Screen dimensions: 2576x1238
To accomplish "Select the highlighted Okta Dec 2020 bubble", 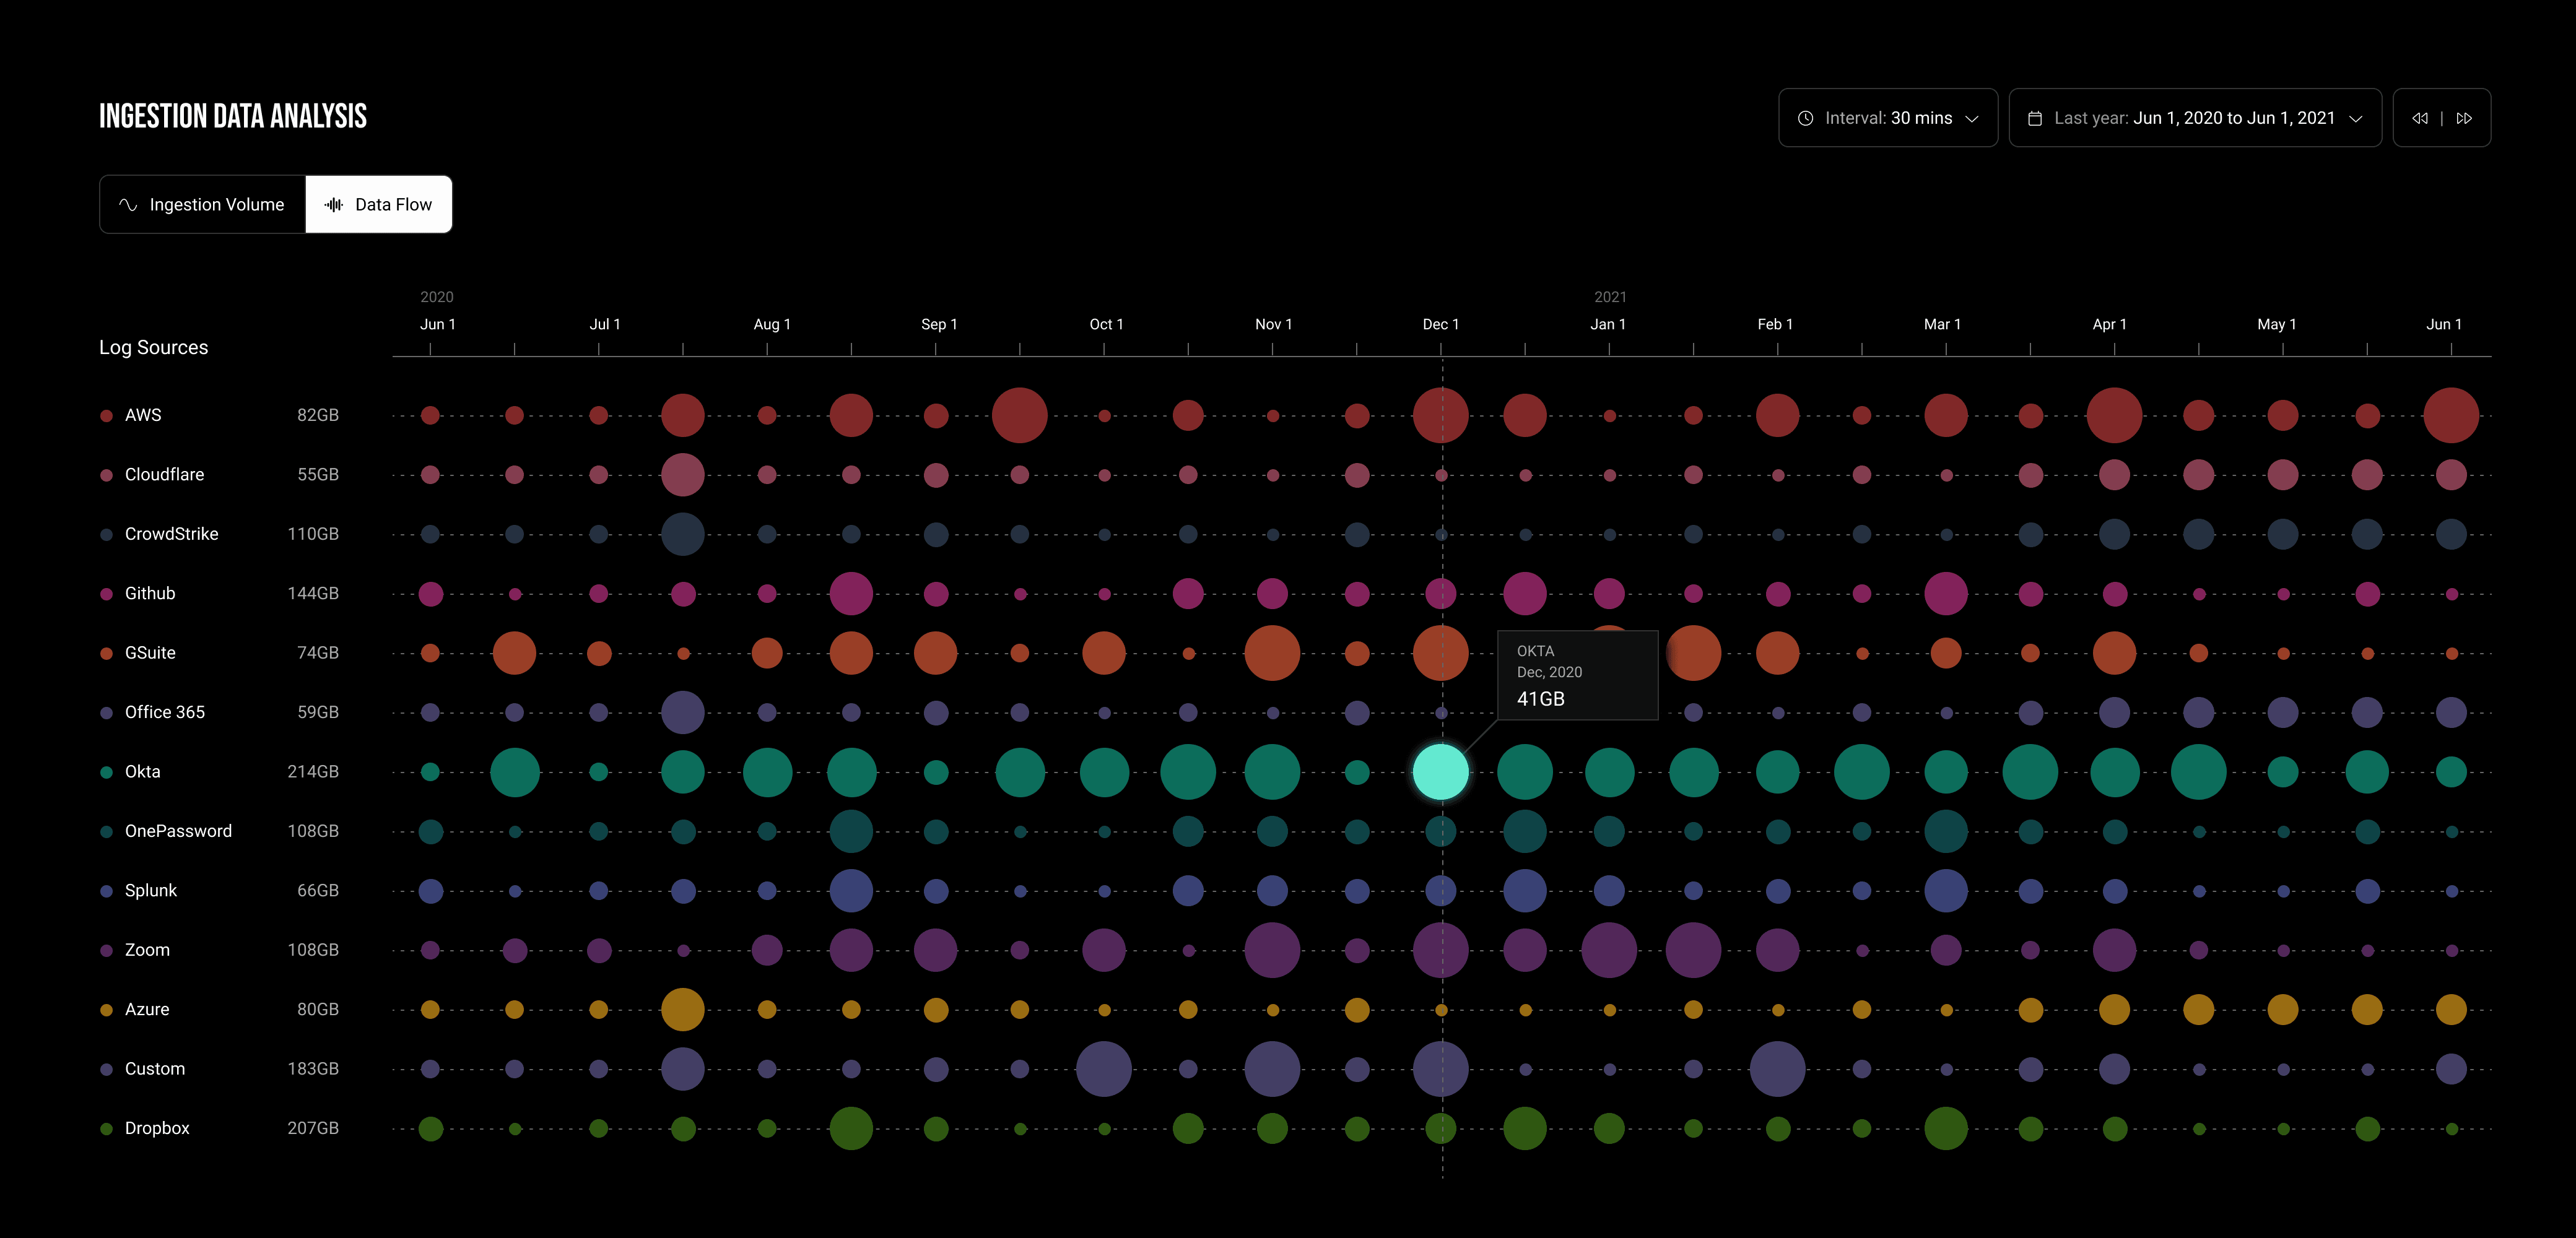I will click(1441, 772).
